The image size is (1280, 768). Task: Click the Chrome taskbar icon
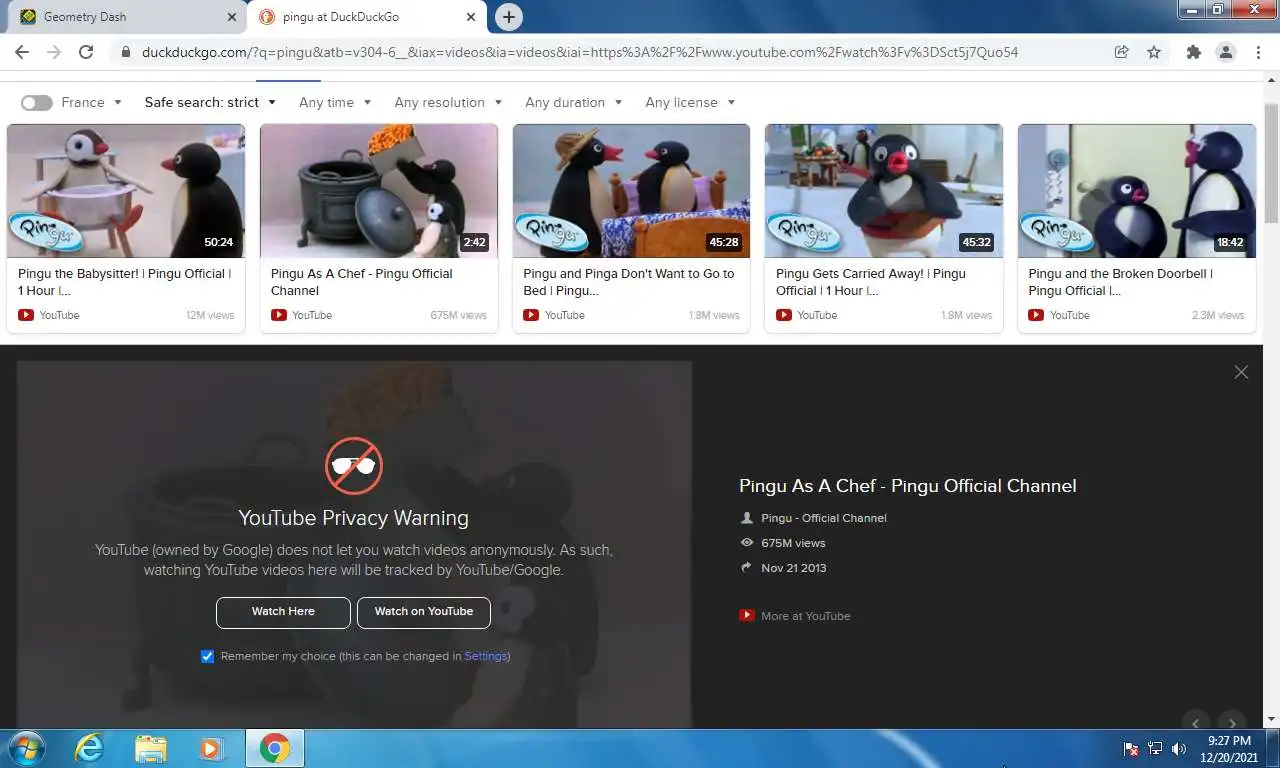[x=275, y=748]
